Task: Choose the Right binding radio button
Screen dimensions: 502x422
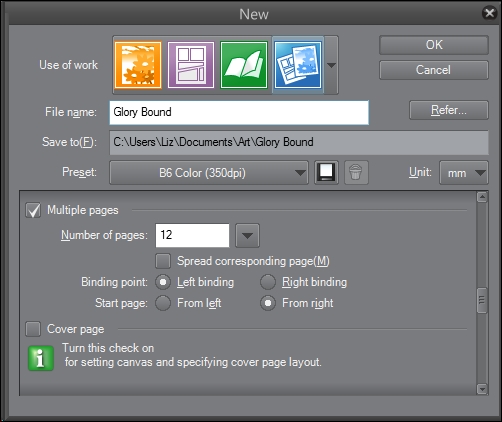Action: pyautogui.click(x=268, y=282)
